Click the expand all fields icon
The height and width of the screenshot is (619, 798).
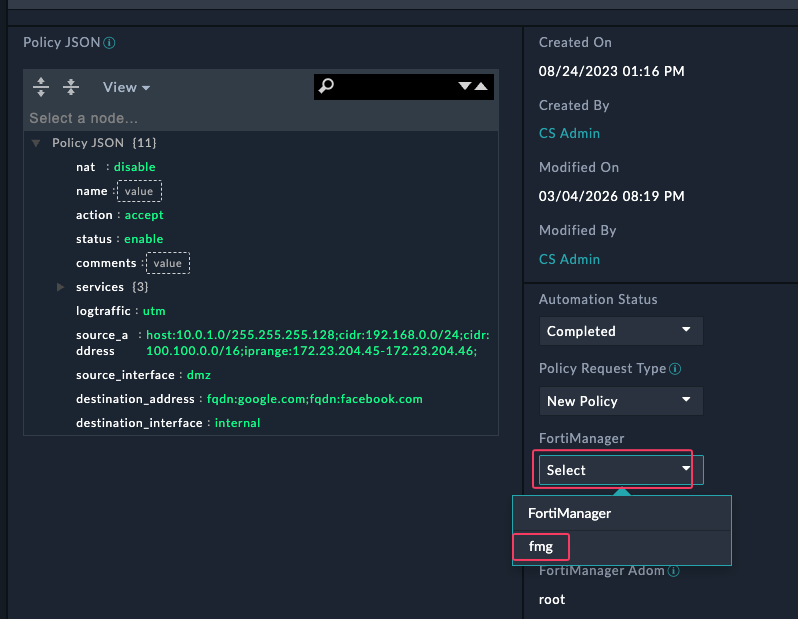[41, 87]
